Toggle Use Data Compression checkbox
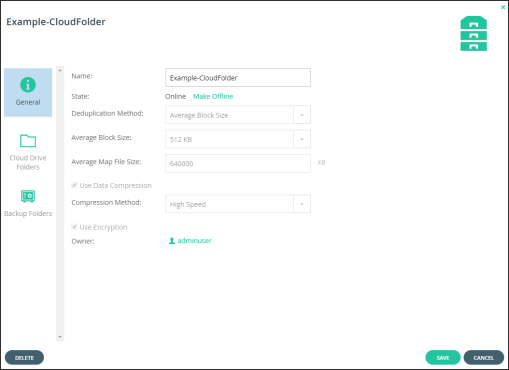The width and height of the screenshot is (509, 370). pos(74,185)
